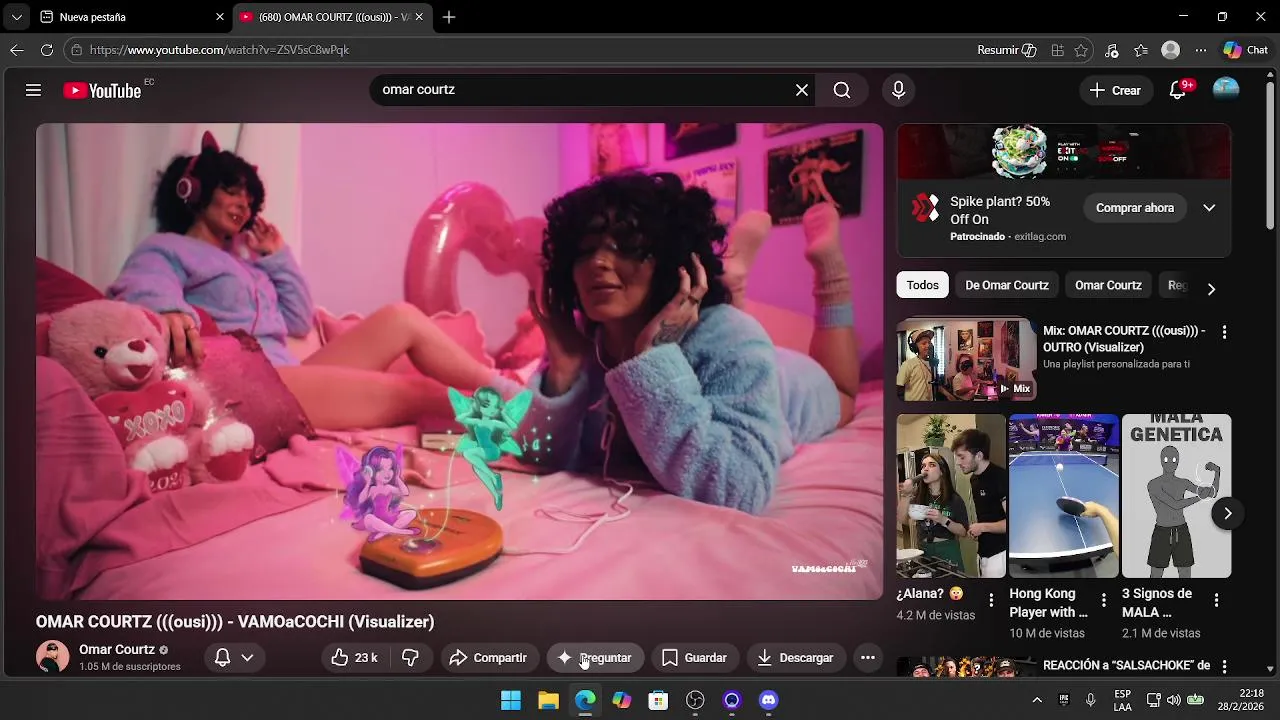
Task: Select the Todos filter chip
Action: coord(923,286)
